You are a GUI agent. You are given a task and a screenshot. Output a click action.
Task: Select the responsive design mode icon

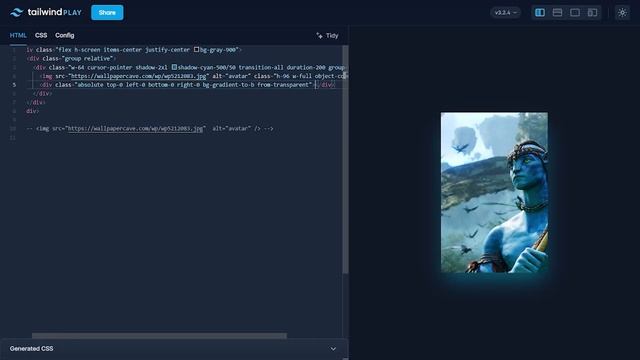pos(592,13)
